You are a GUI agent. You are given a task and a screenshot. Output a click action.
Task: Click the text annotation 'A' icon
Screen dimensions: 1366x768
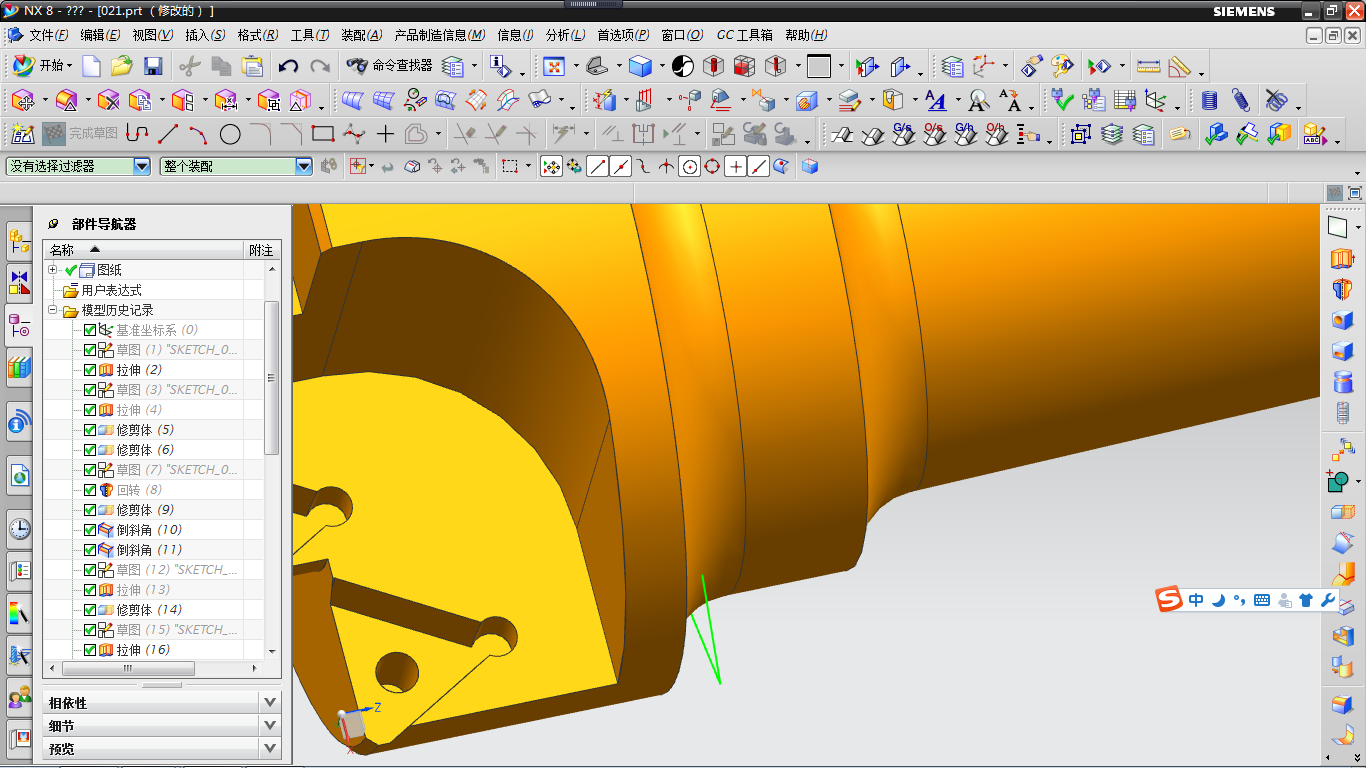pos(935,100)
